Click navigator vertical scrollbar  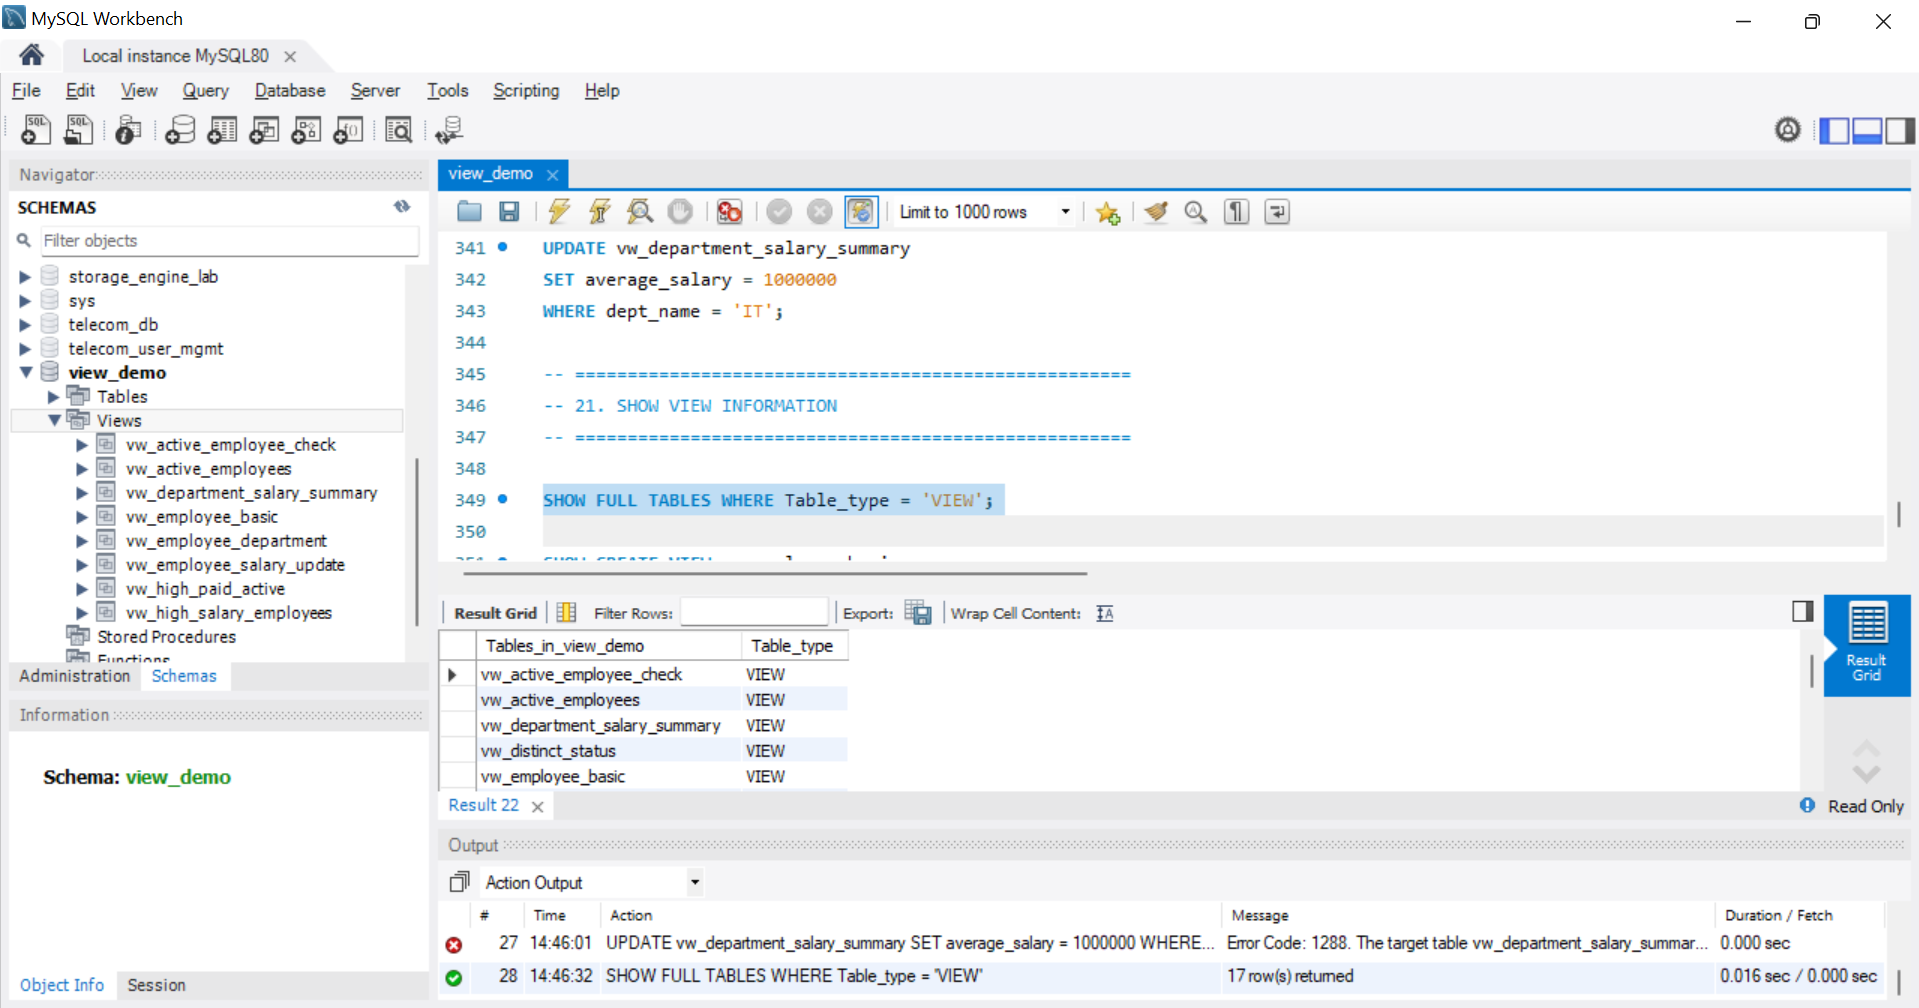(x=416, y=542)
